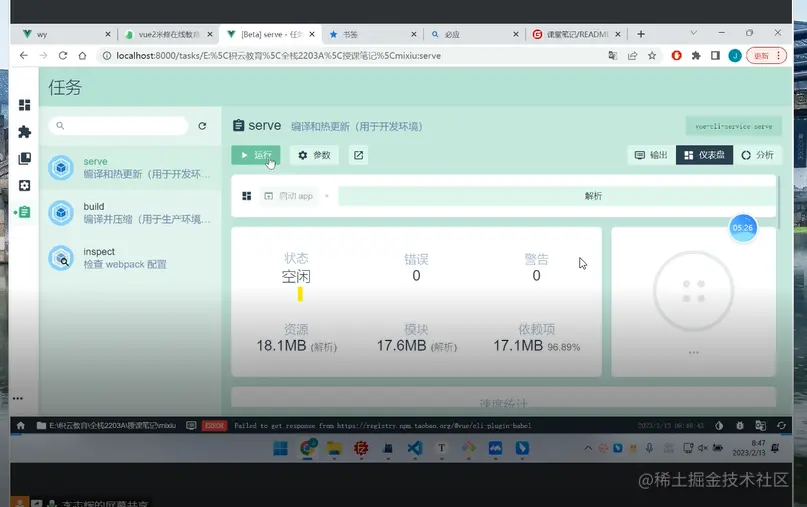Switch to the 输出 output tab
The width and height of the screenshot is (807, 507).
(x=651, y=155)
